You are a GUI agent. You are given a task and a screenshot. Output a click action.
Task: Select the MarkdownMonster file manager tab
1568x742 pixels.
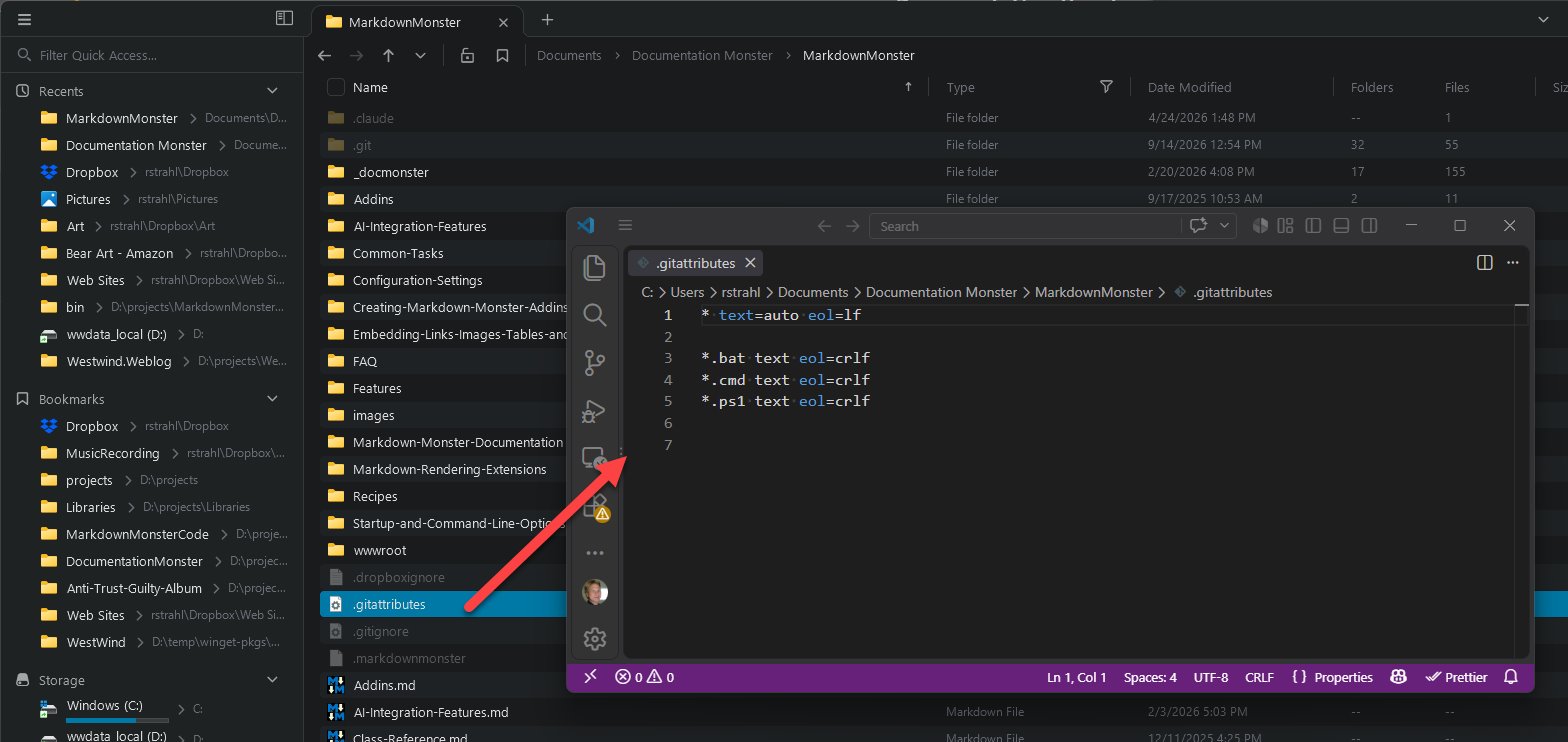coord(418,21)
